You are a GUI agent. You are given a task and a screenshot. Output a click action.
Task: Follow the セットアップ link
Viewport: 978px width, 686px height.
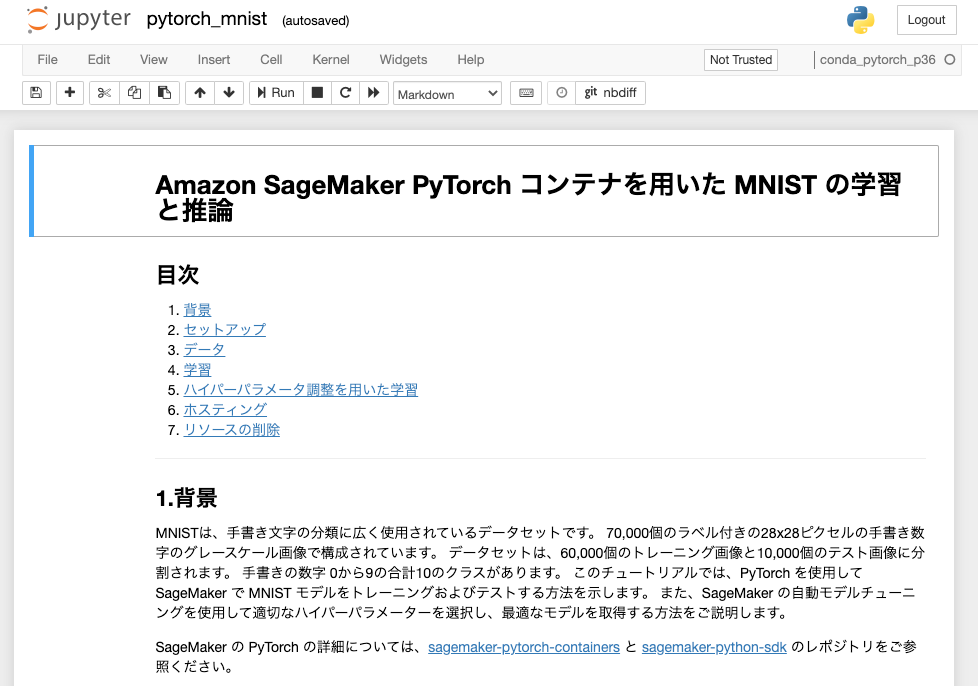point(225,330)
